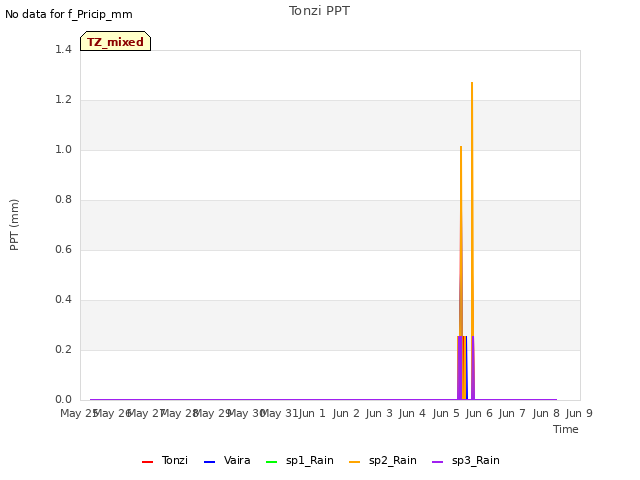Click the Jun 8 x-axis tick label
Image resolution: width=640 pixels, height=480 pixels.
click(x=546, y=413)
